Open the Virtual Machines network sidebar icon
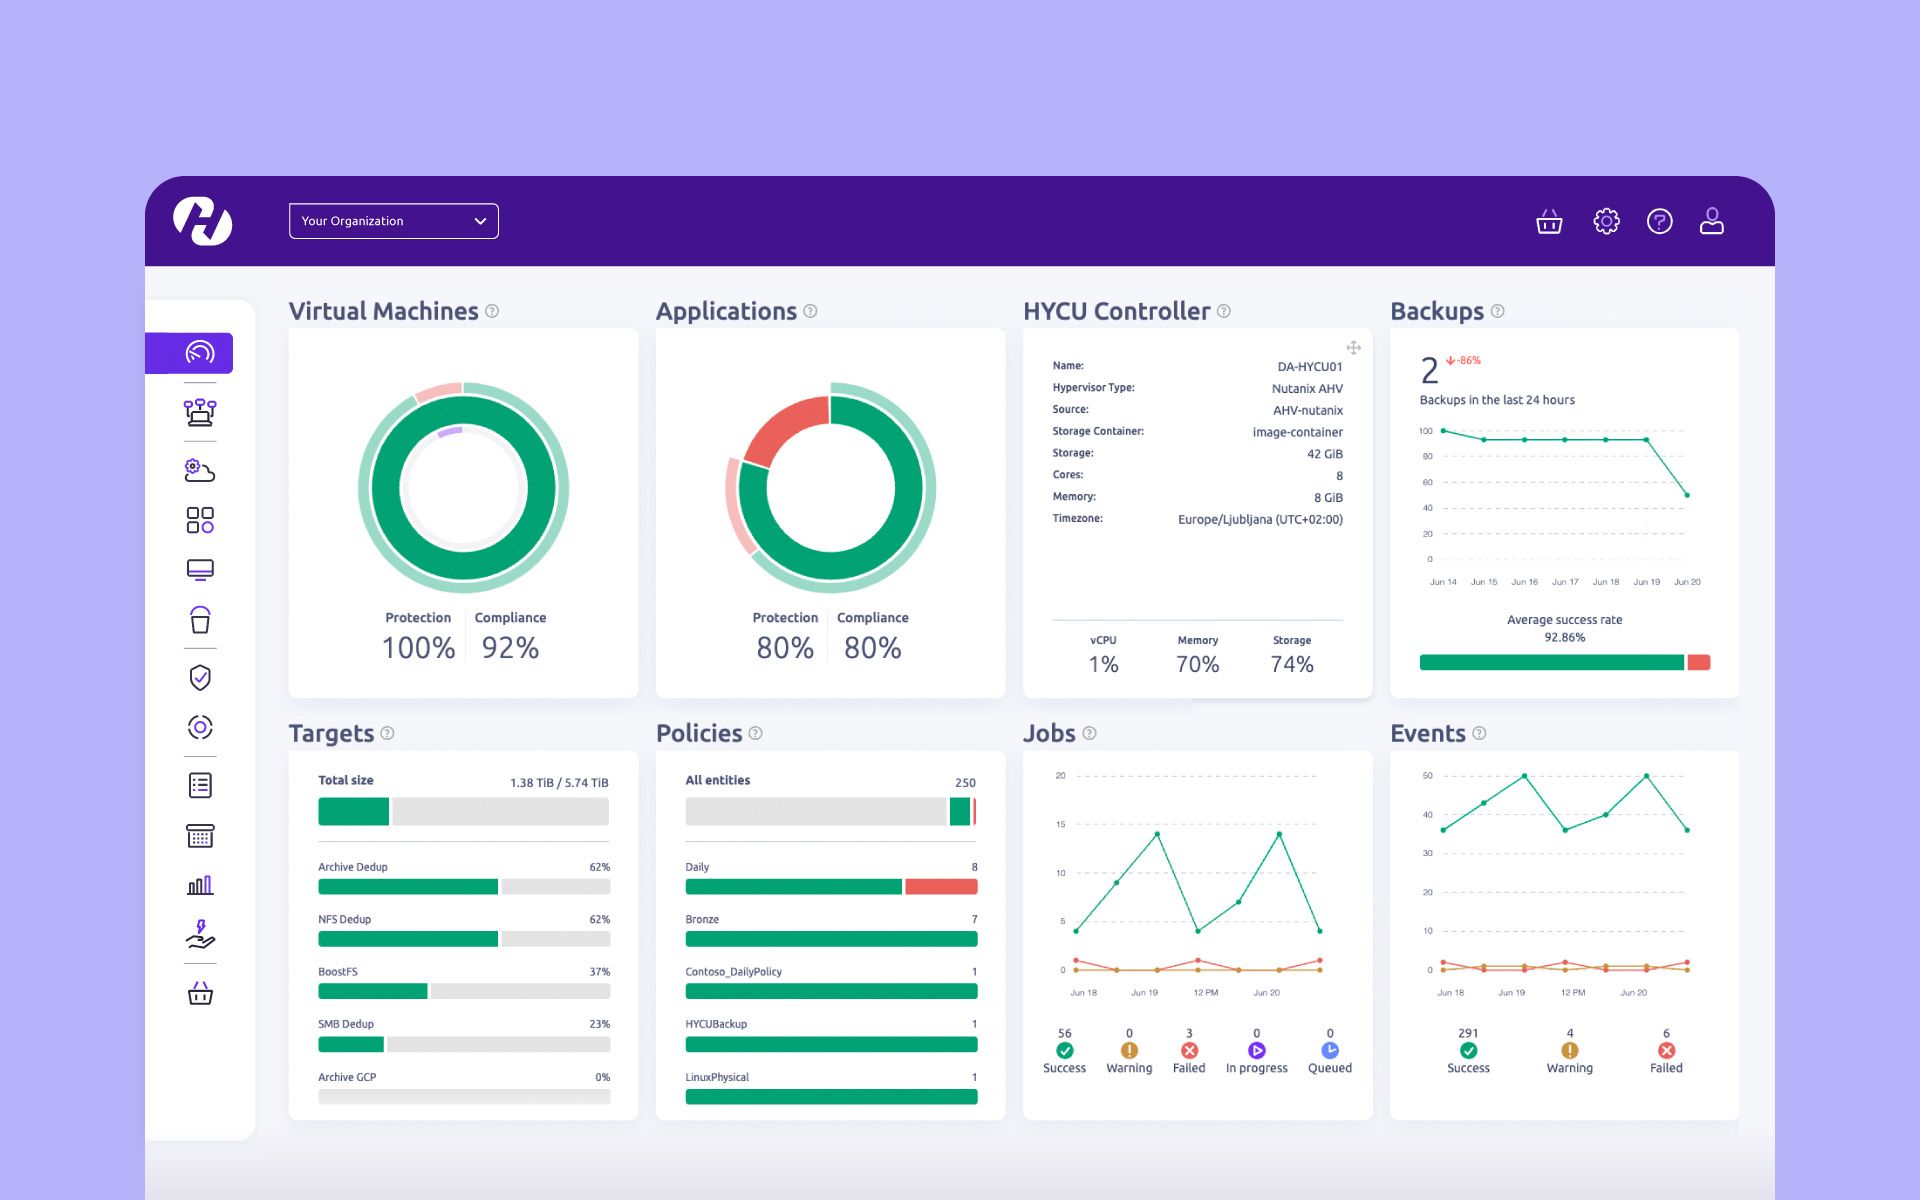The image size is (1920, 1200). click(x=200, y=411)
